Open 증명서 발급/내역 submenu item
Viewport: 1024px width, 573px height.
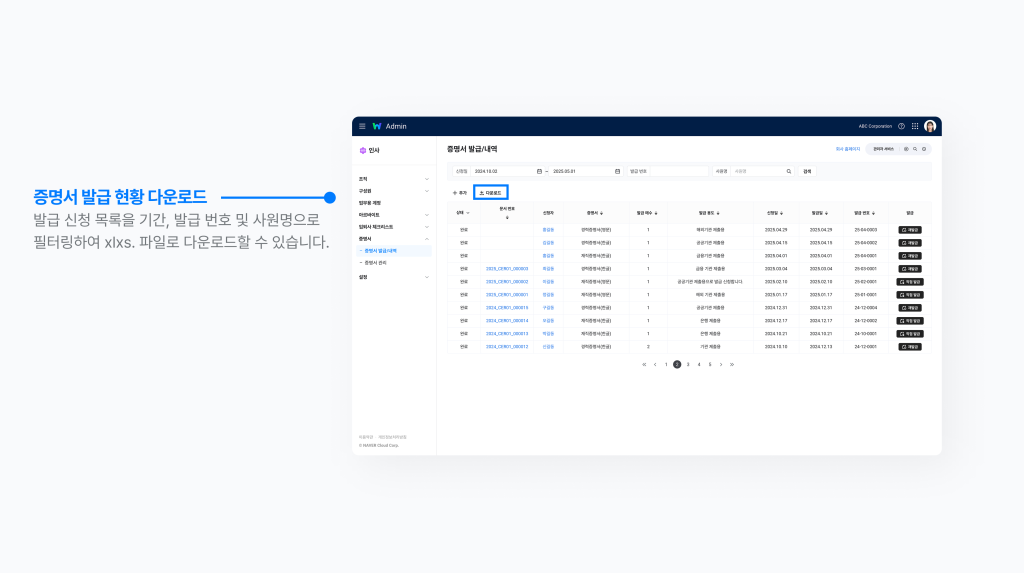(394, 251)
